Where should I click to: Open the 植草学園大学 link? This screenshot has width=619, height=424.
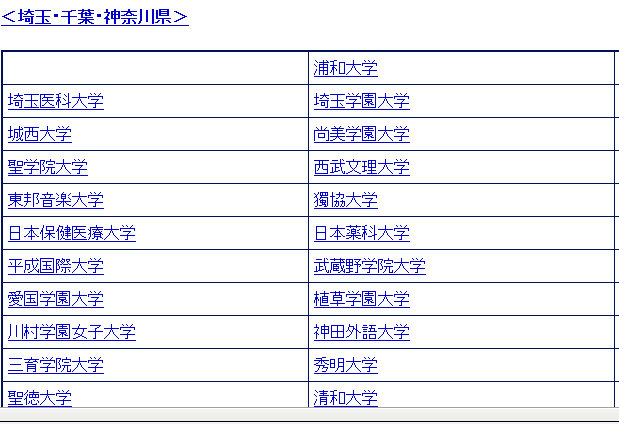tap(362, 299)
